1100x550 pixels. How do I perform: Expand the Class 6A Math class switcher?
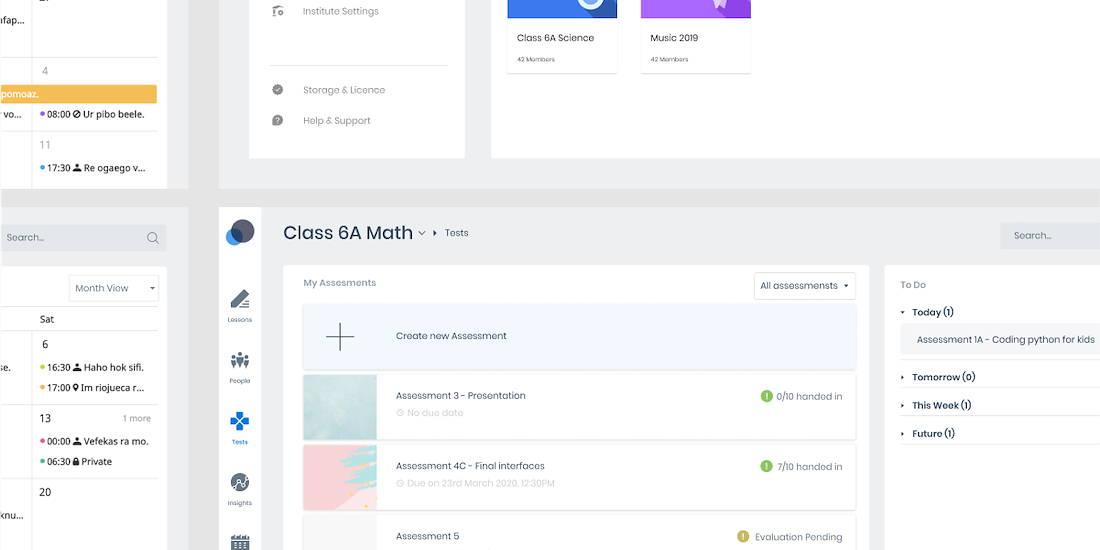click(422, 233)
